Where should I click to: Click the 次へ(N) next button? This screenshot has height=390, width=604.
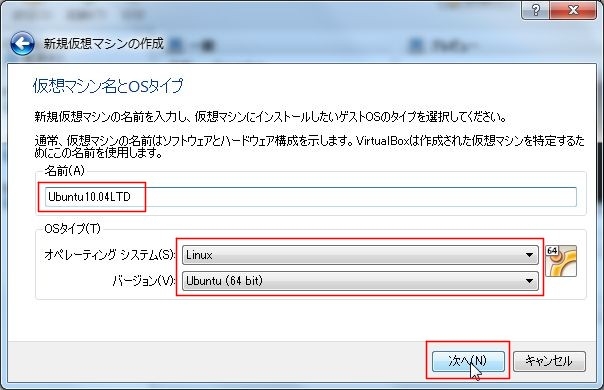tap(468, 361)
